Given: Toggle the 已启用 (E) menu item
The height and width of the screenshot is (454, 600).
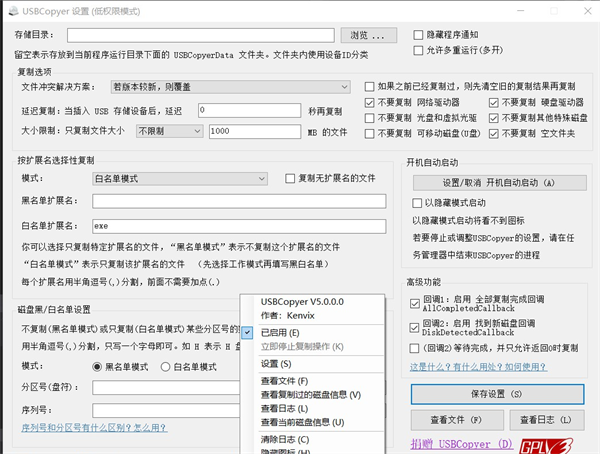Looking at the screenshot, I should [x=280, y=332].
